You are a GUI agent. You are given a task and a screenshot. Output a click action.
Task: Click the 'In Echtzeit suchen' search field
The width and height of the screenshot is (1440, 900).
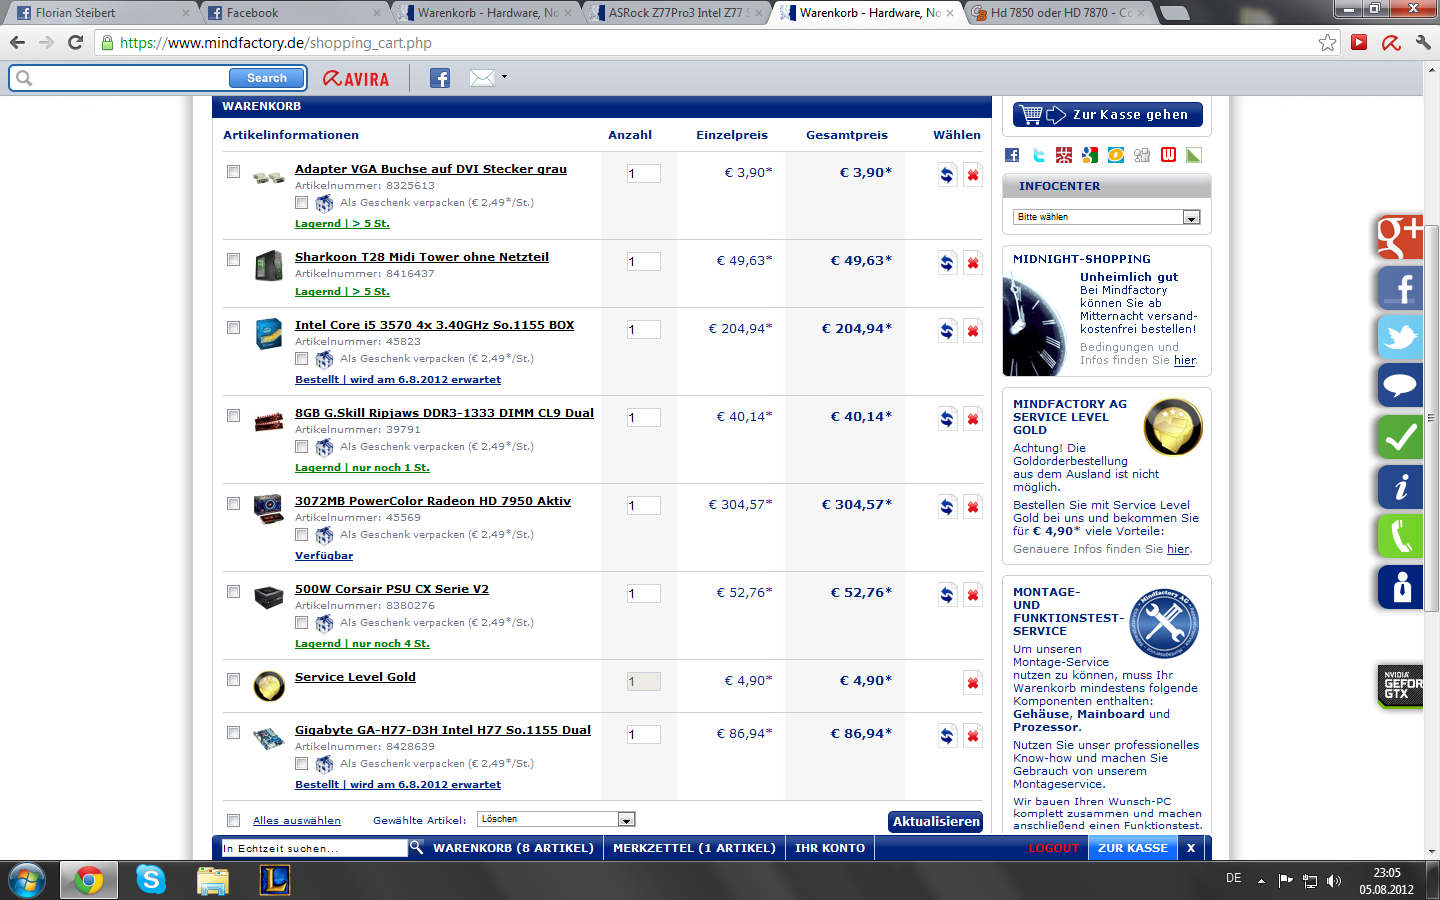point(314,848)
